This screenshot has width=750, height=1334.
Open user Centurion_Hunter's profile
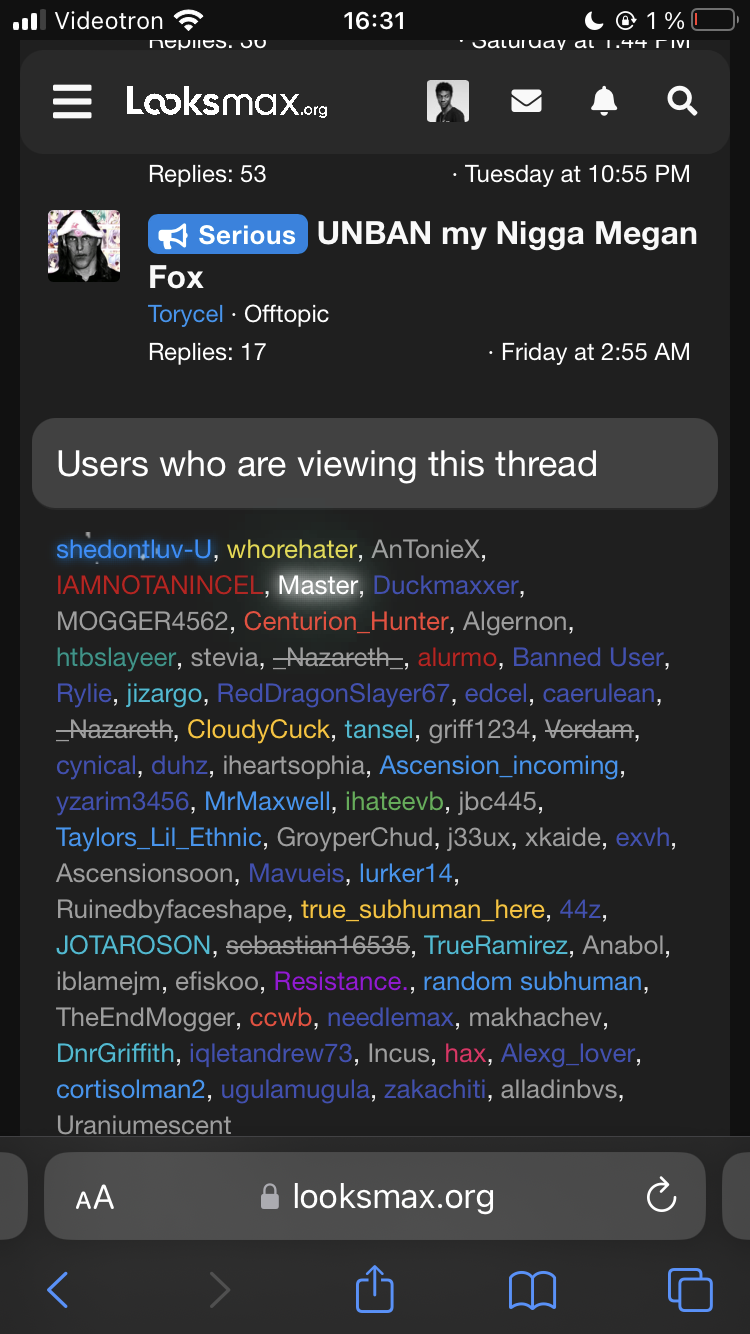346,621
